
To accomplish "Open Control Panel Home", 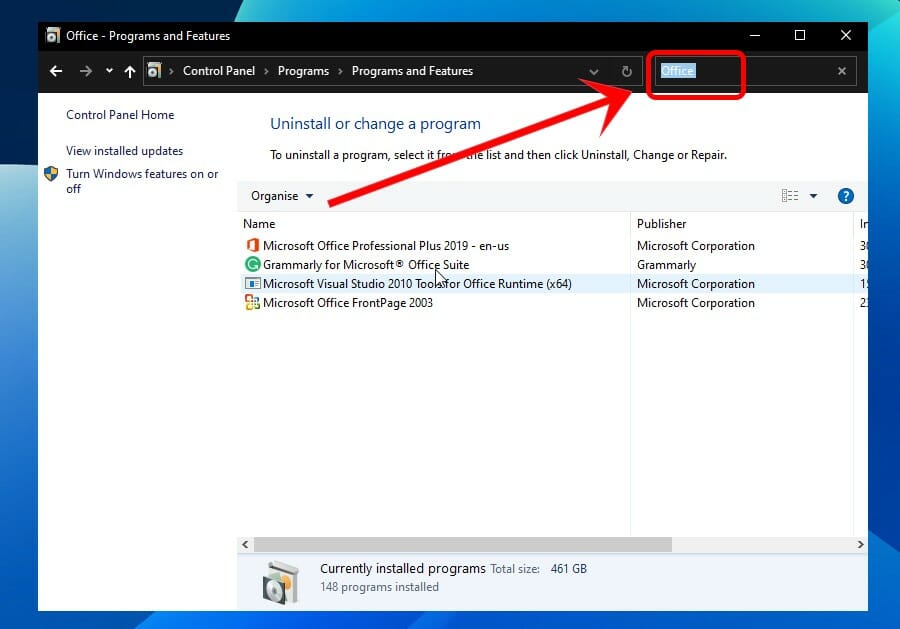I will pos(120,115).
